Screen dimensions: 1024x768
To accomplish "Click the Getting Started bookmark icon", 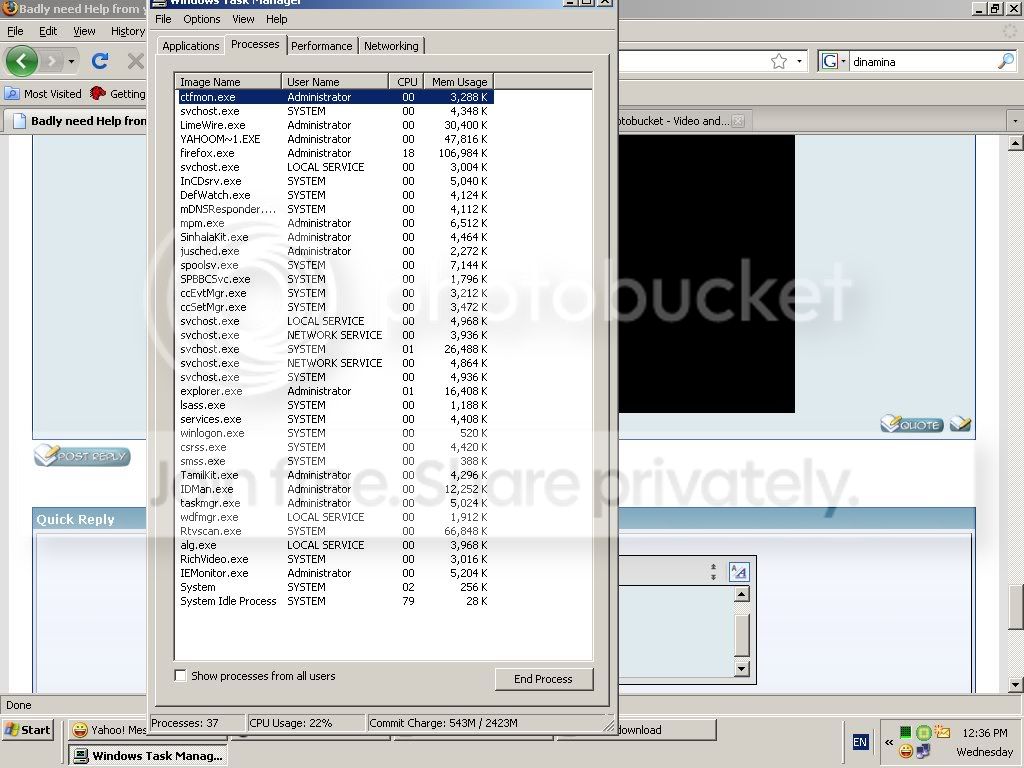I will pos(98,93).
